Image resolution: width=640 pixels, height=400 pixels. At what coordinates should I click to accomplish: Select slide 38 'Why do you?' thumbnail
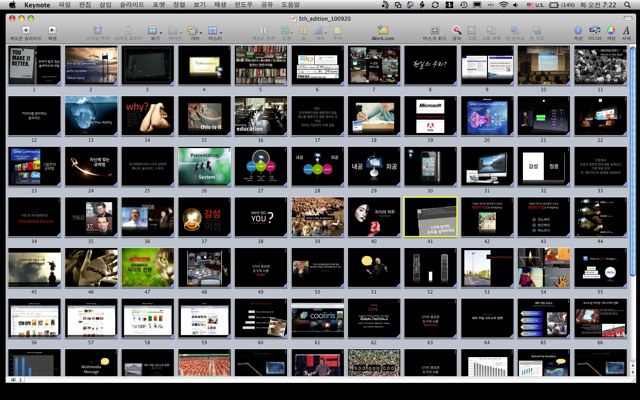click(x=261, y=217)
